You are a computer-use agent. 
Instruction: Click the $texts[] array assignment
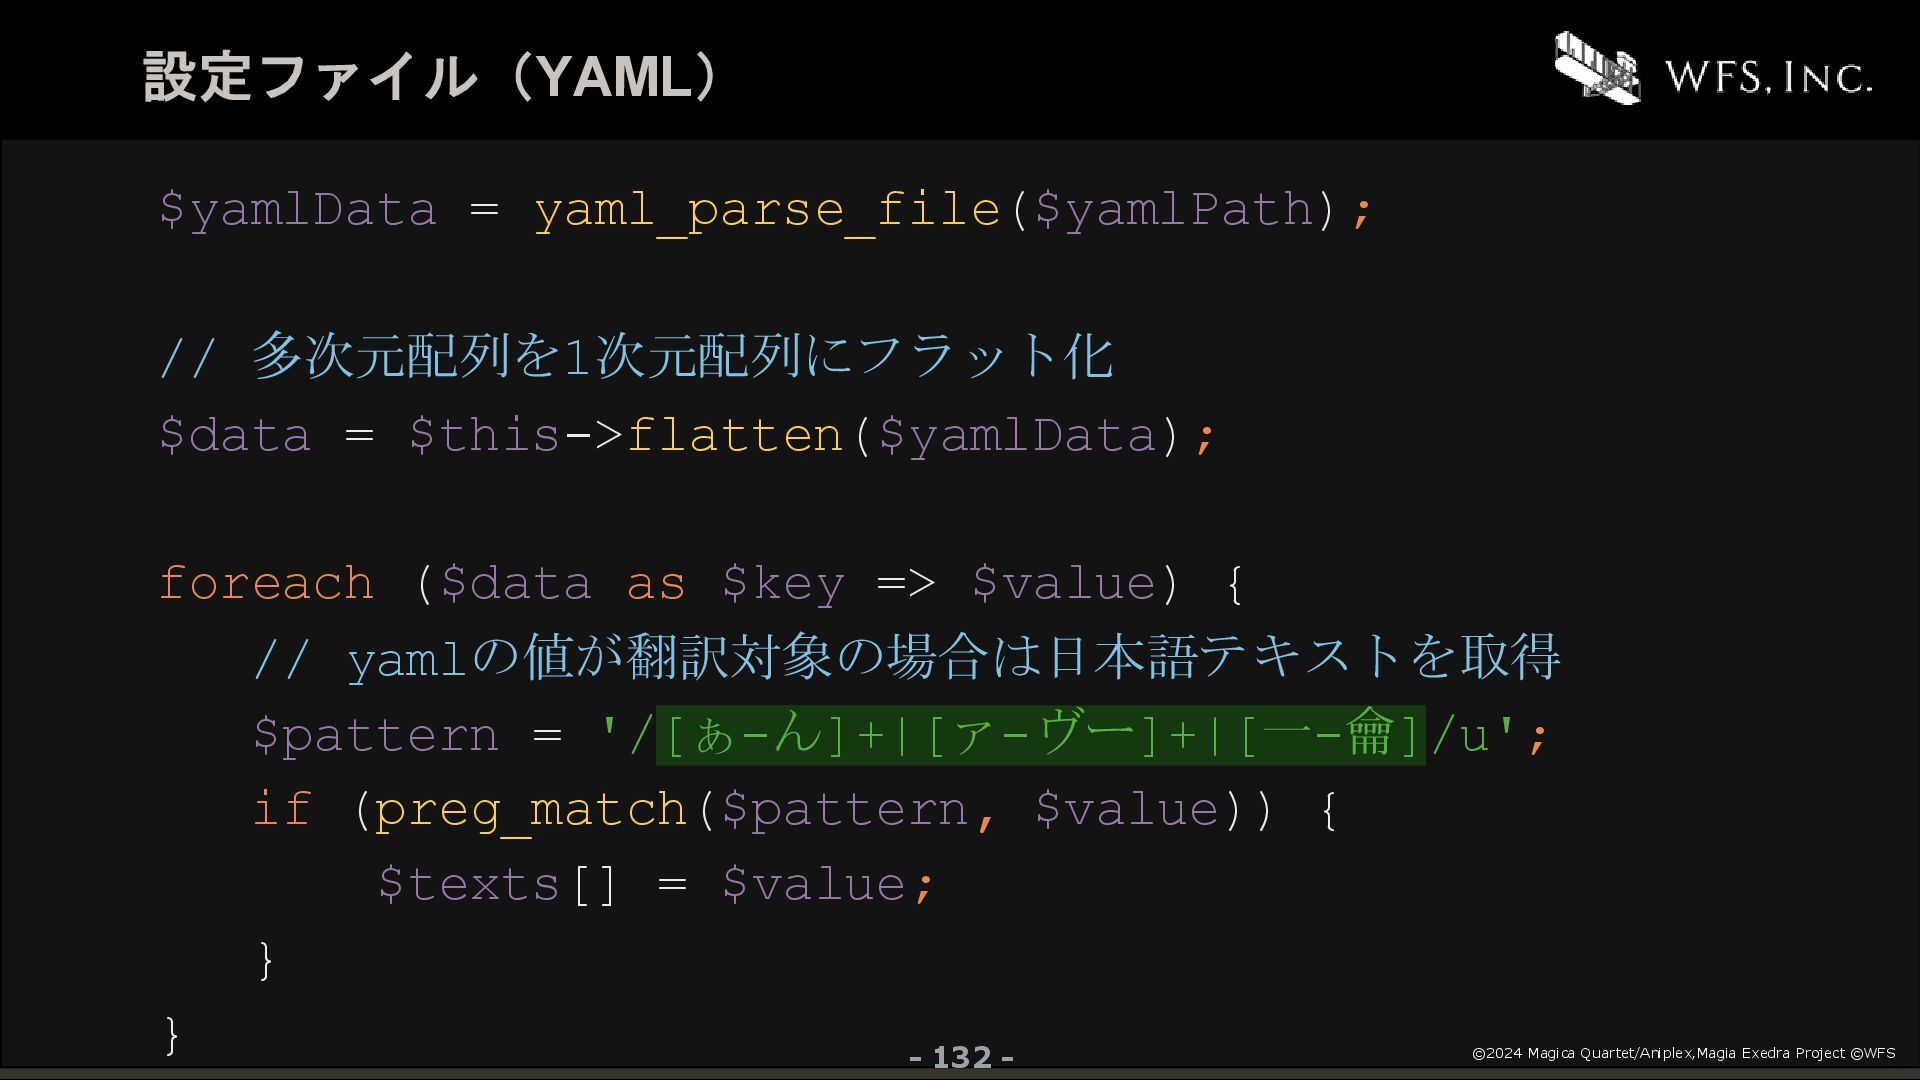tap(498, 884)
